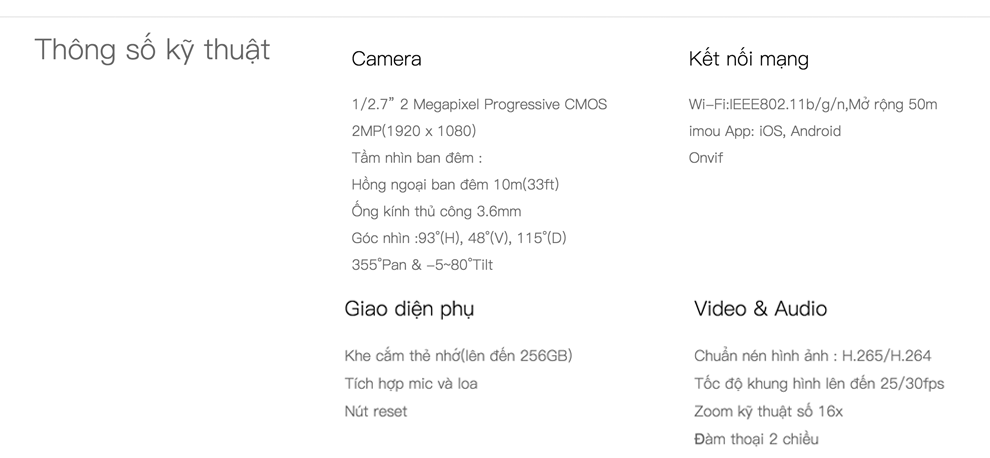Click the 'Nút reset' line
Viewport: 990px width, 458px height.
tap(376, 411)
